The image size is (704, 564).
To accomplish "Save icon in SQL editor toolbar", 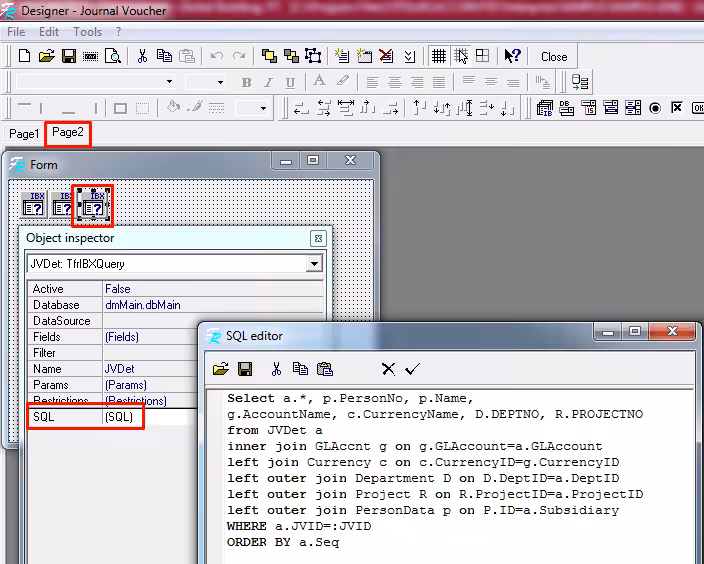I will [245, 369].
